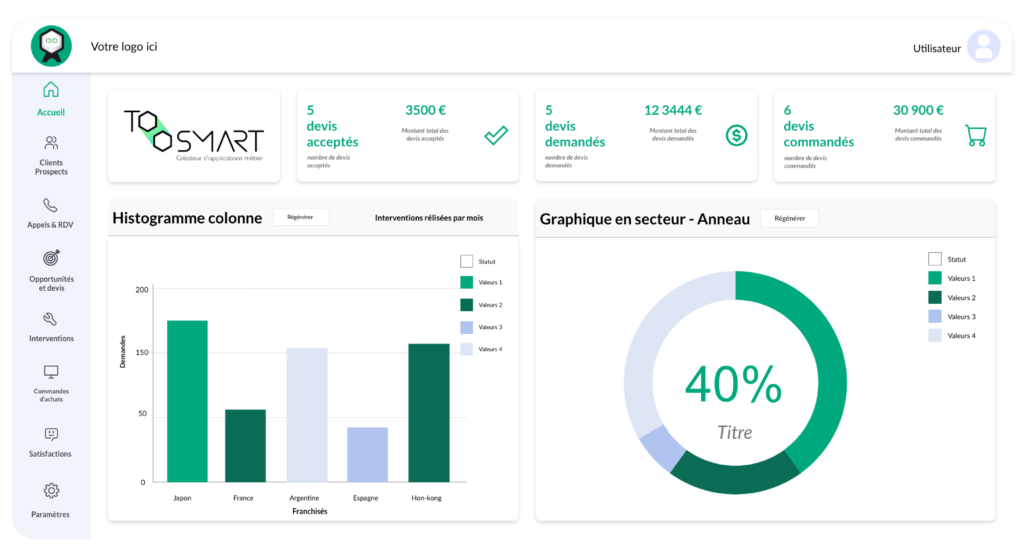The height and width of the screenshot is (553, 1024).
Task: Click Régénérer button beside Graphique en secteur
Action: (790, 218)
